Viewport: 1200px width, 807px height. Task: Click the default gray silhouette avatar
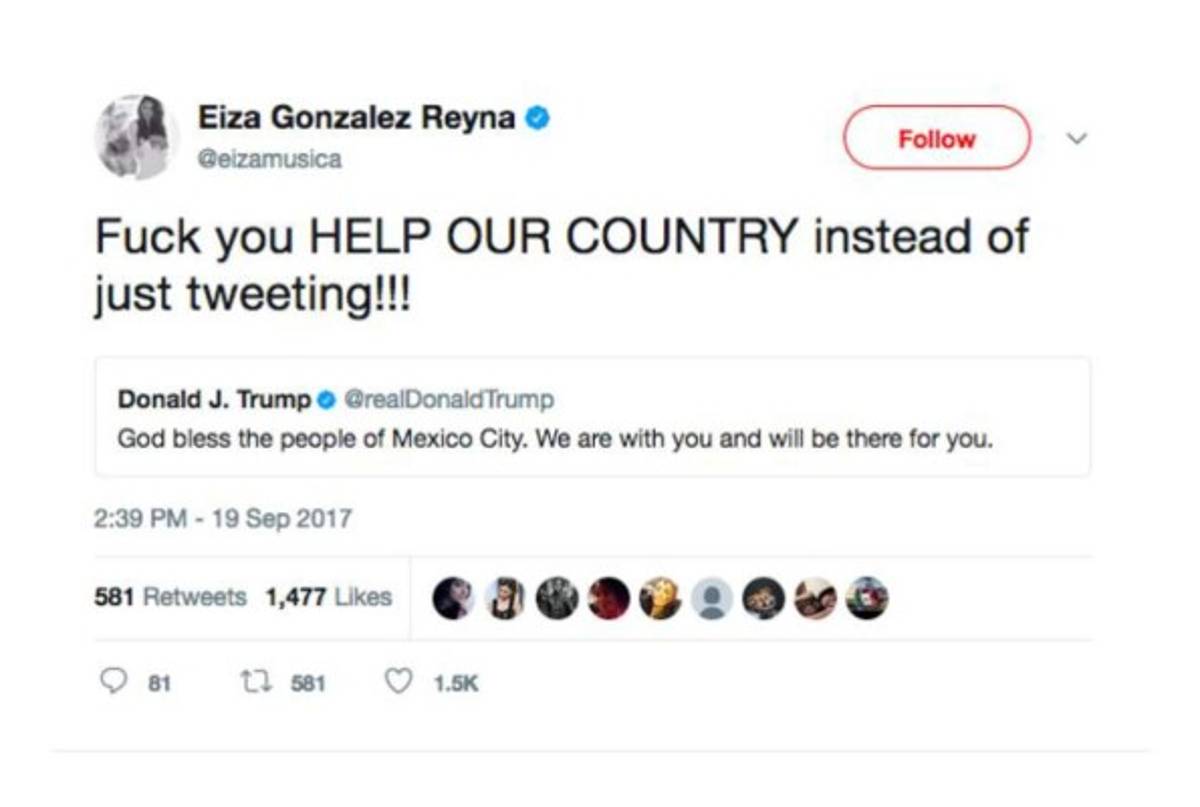point(712,598)
